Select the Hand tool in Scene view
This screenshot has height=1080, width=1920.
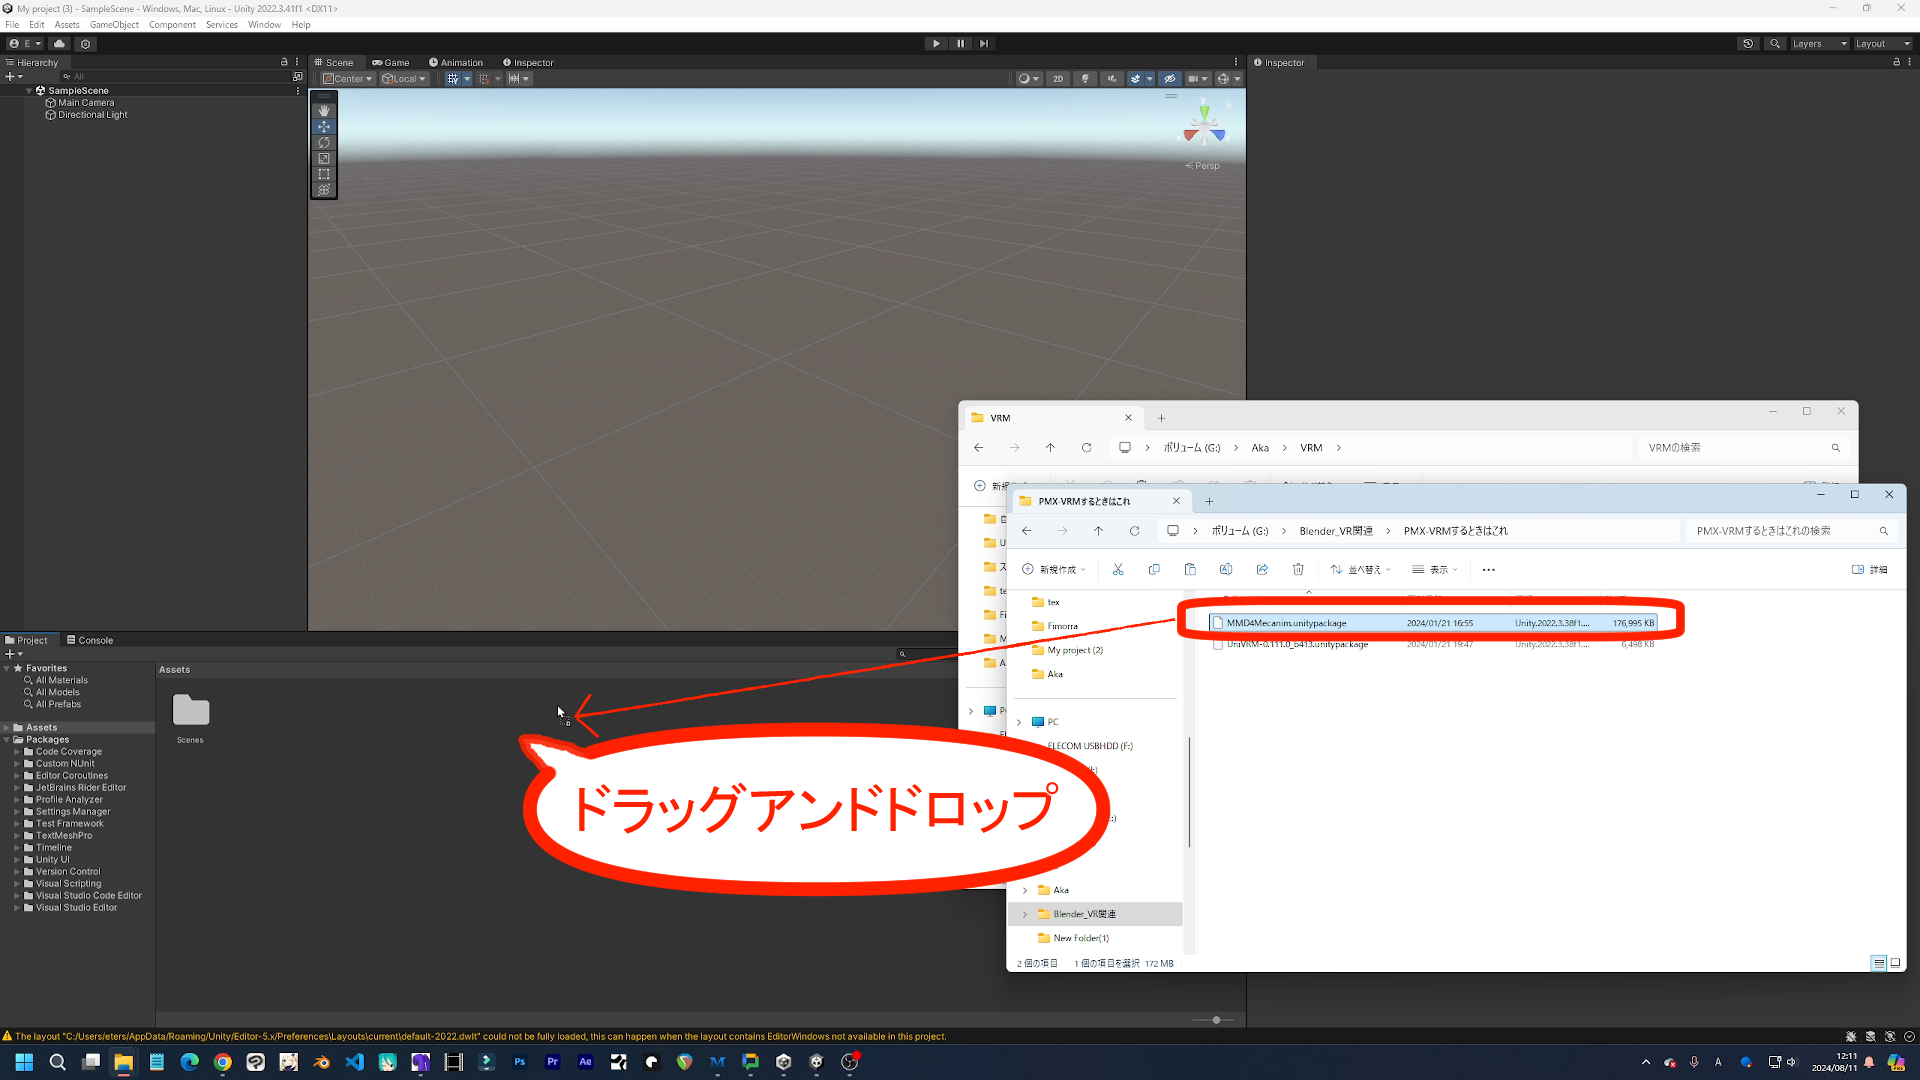coord(324,110)
